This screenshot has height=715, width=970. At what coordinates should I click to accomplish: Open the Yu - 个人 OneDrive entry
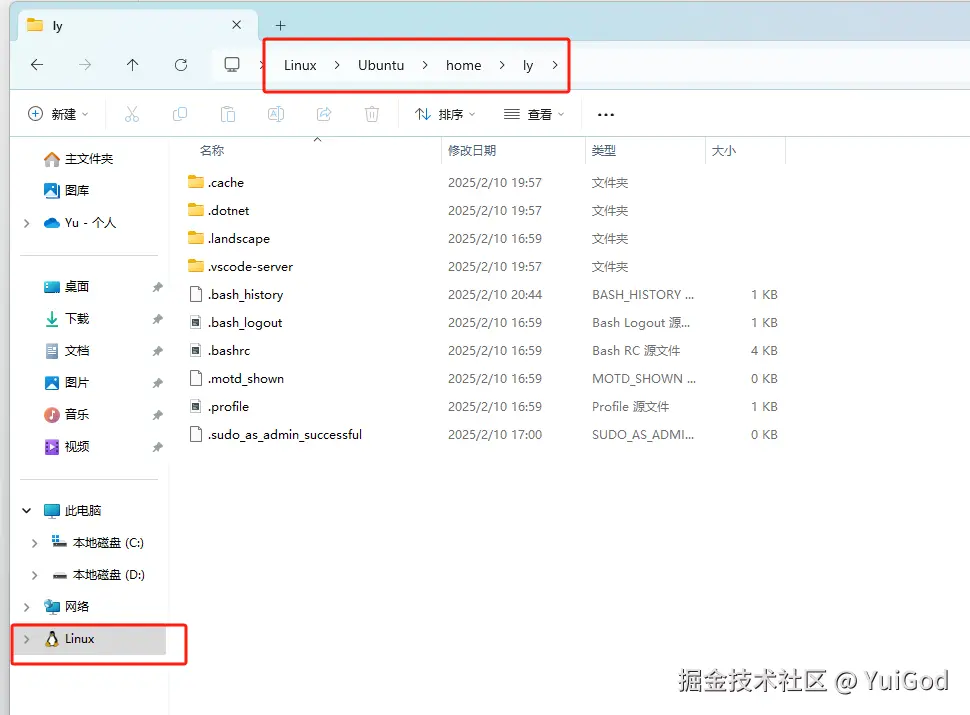(x=80, y=223)
